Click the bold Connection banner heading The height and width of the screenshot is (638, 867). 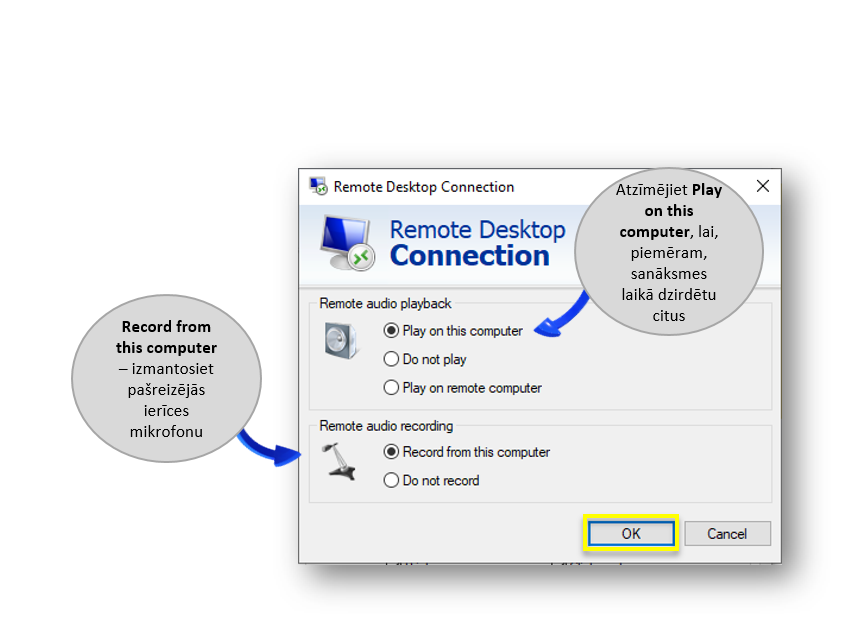coord(469,256)
